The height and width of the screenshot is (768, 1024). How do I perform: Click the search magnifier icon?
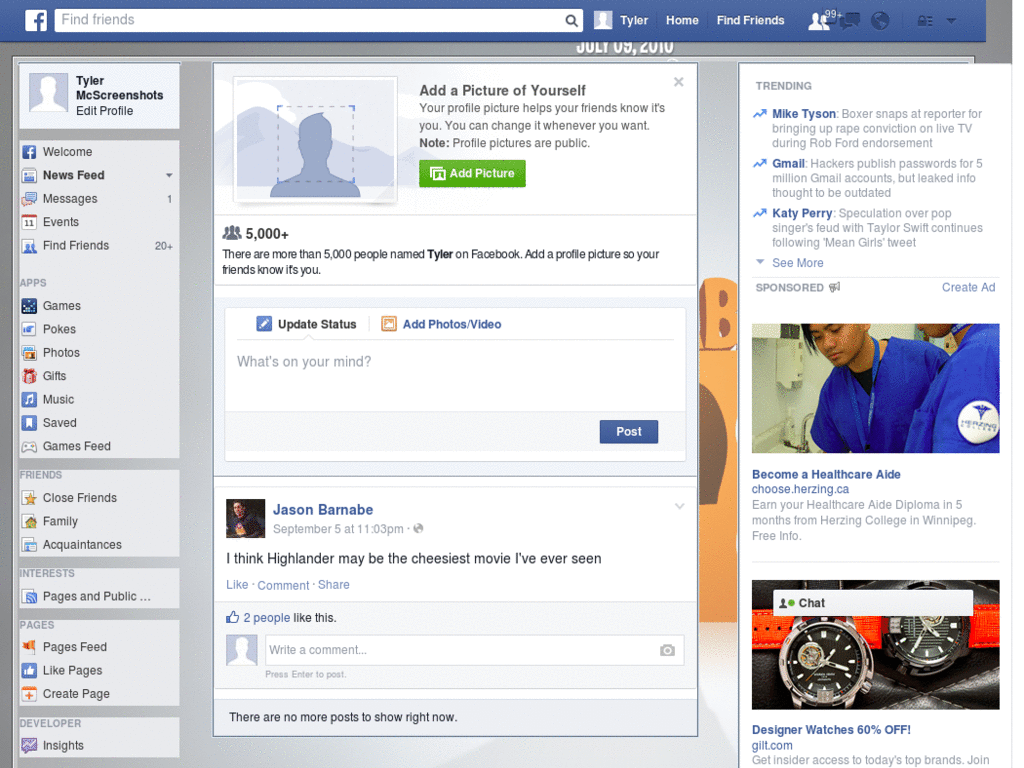click(x=571, y=20)
